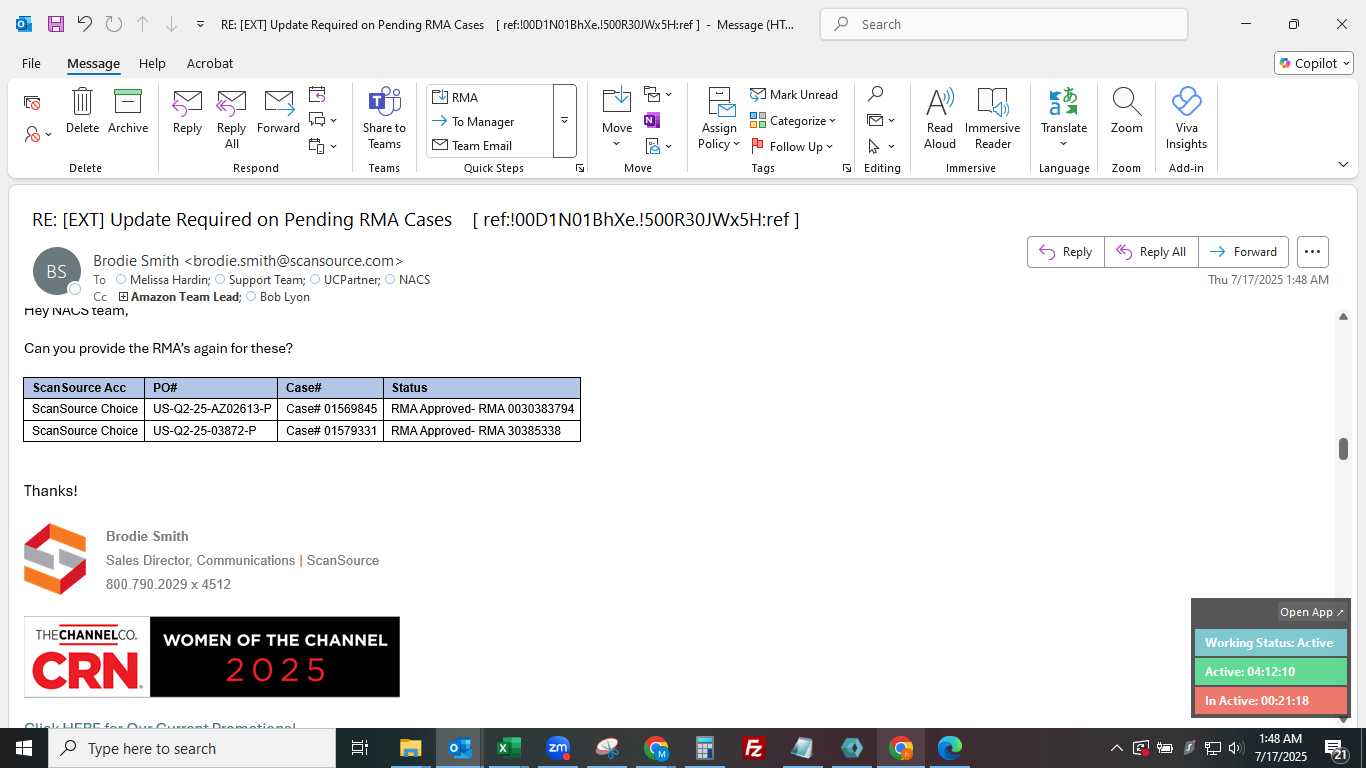Open the Tags dialog launcher
Image resolution: width=1366 pixels, height=768 pixels.
[x=847, y=168]
